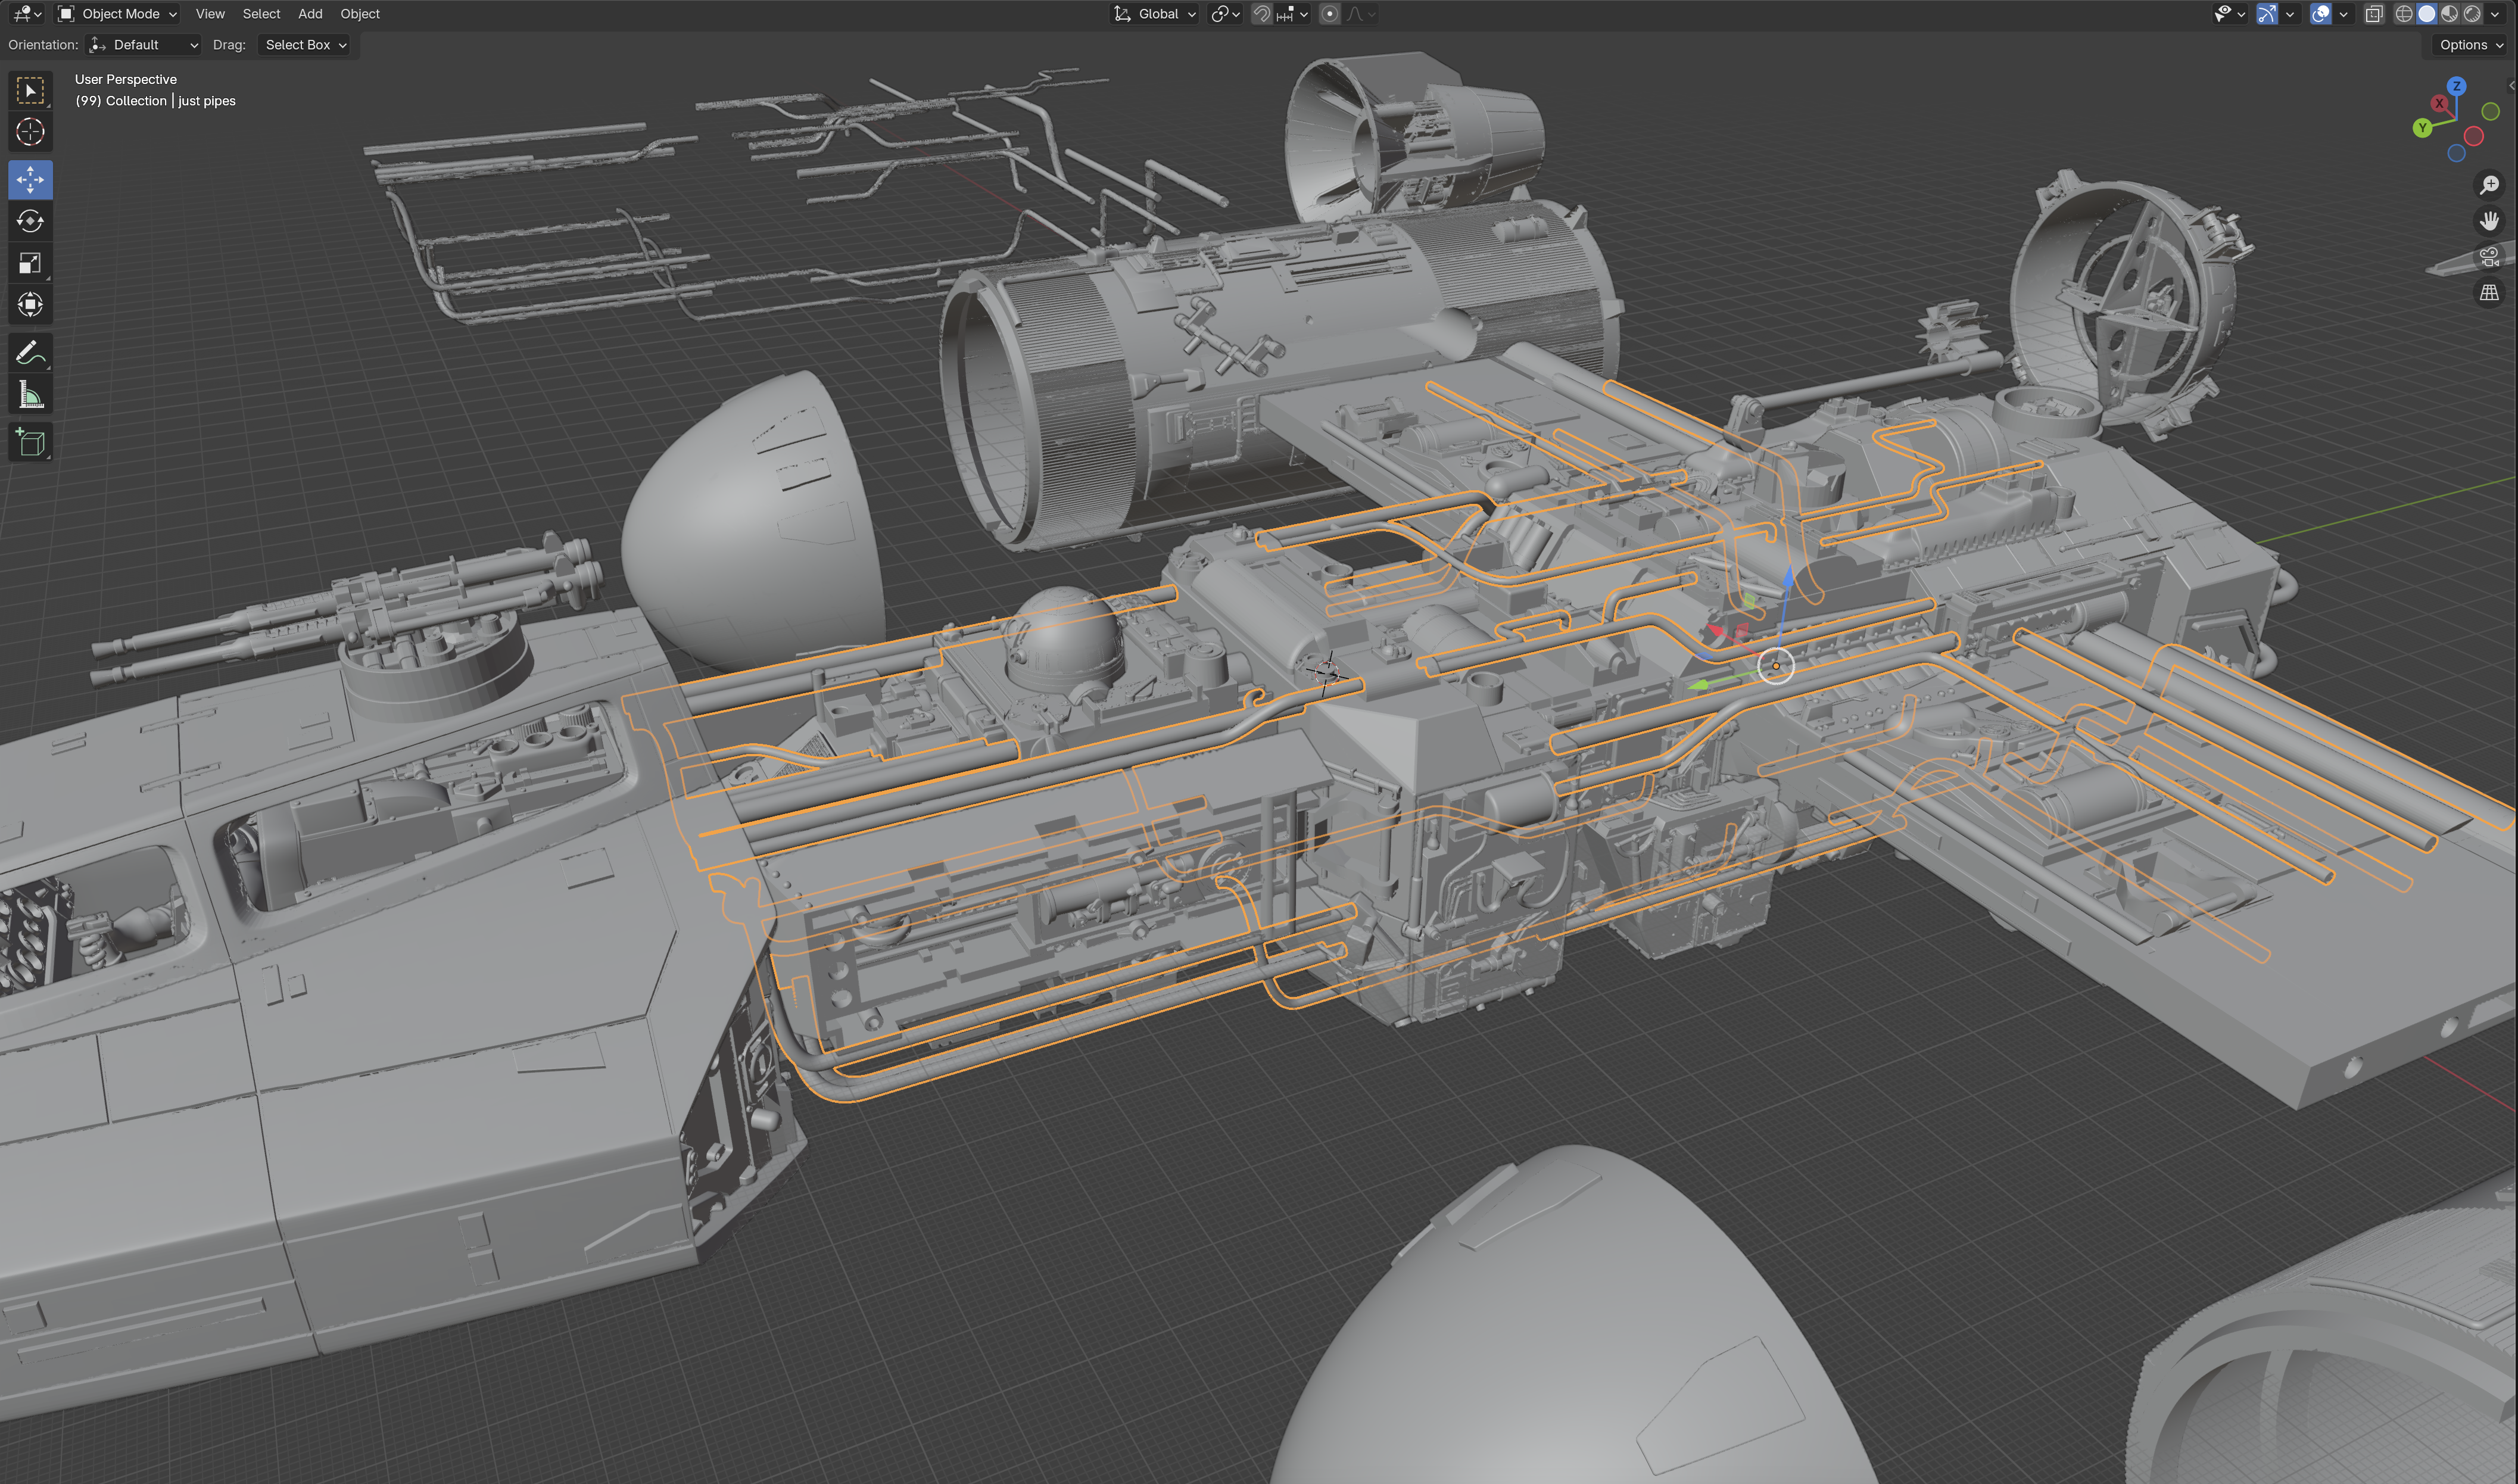
Task: Open the View menu
Action: 210,14
